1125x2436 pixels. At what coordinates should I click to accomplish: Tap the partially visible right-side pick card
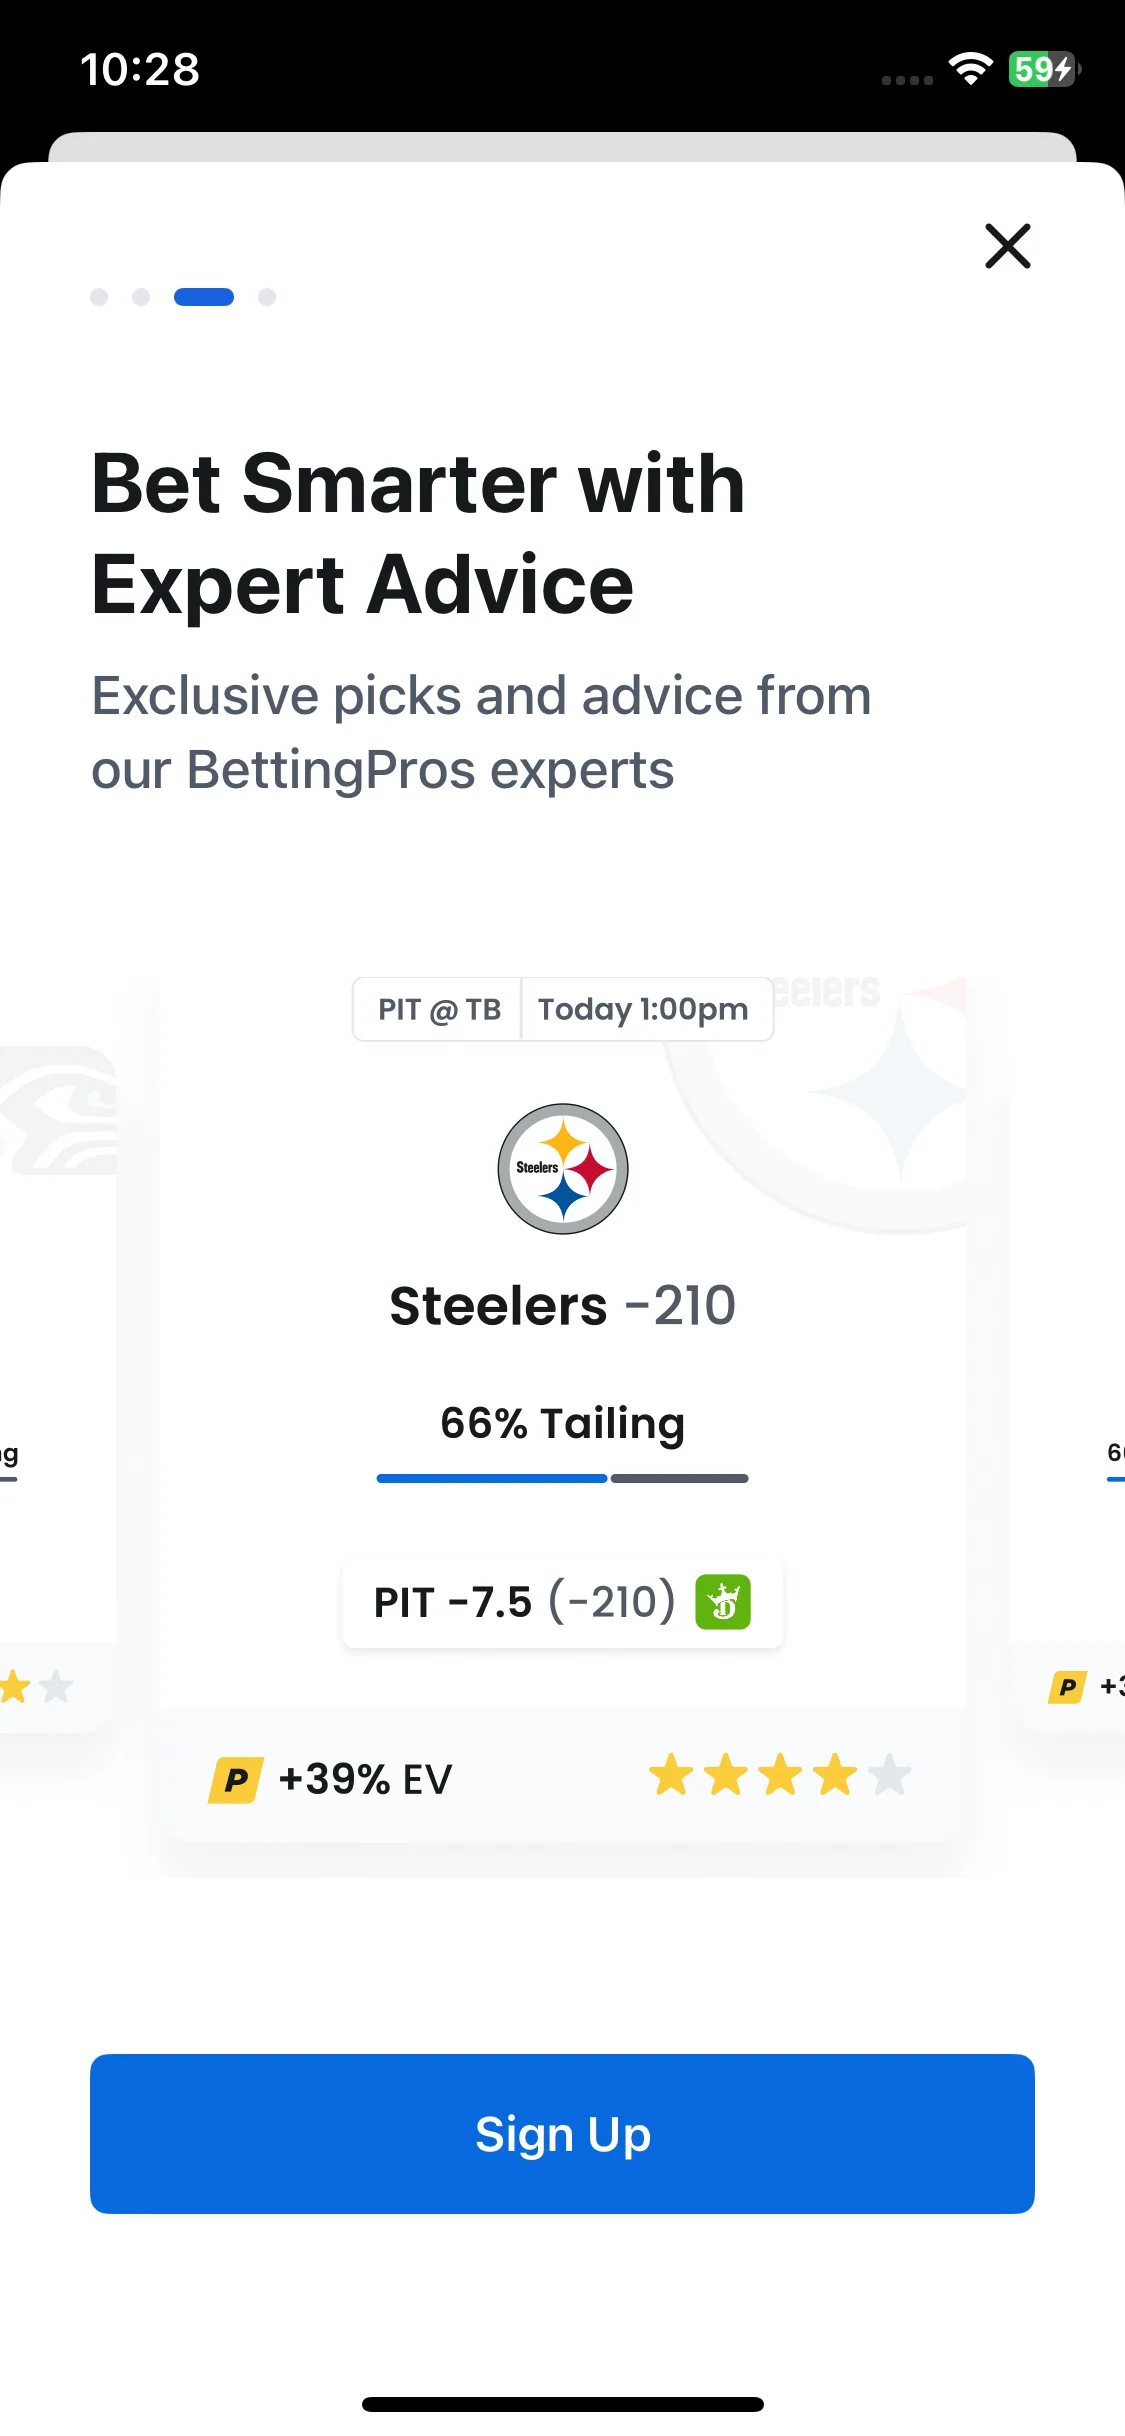click(1068, 1400)
